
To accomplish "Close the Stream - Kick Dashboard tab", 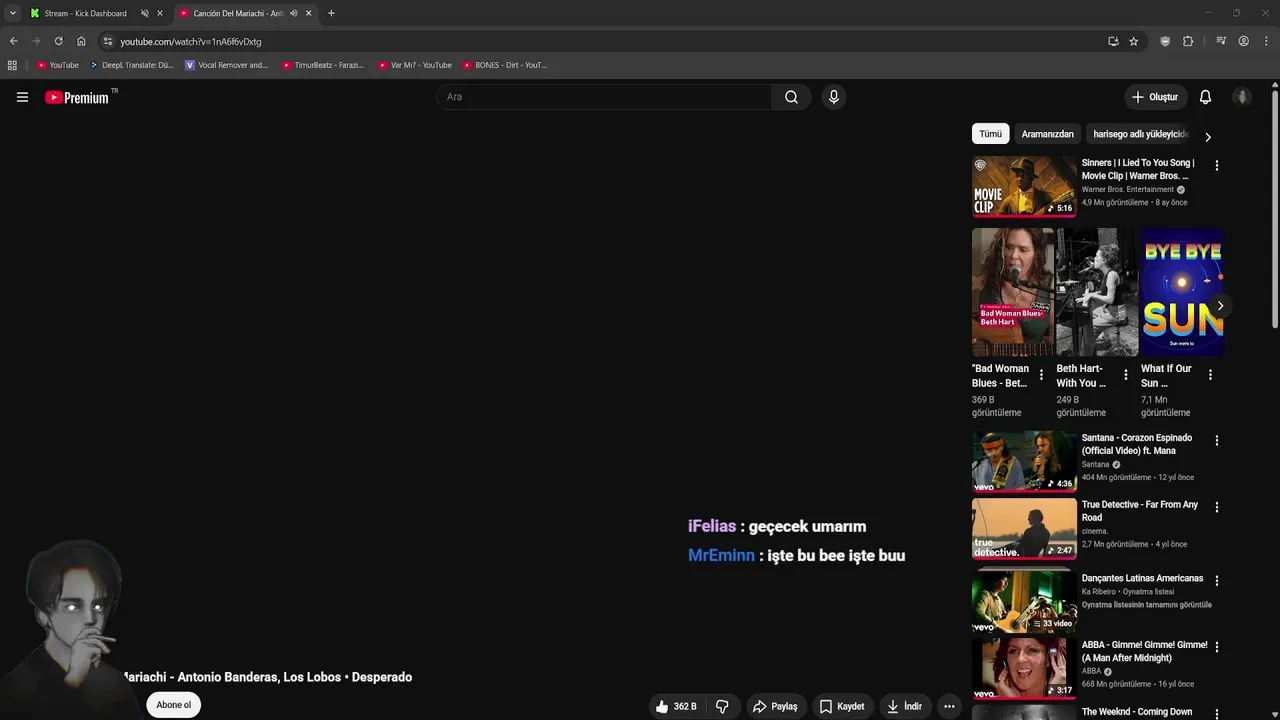I will (x=159, y=13).
